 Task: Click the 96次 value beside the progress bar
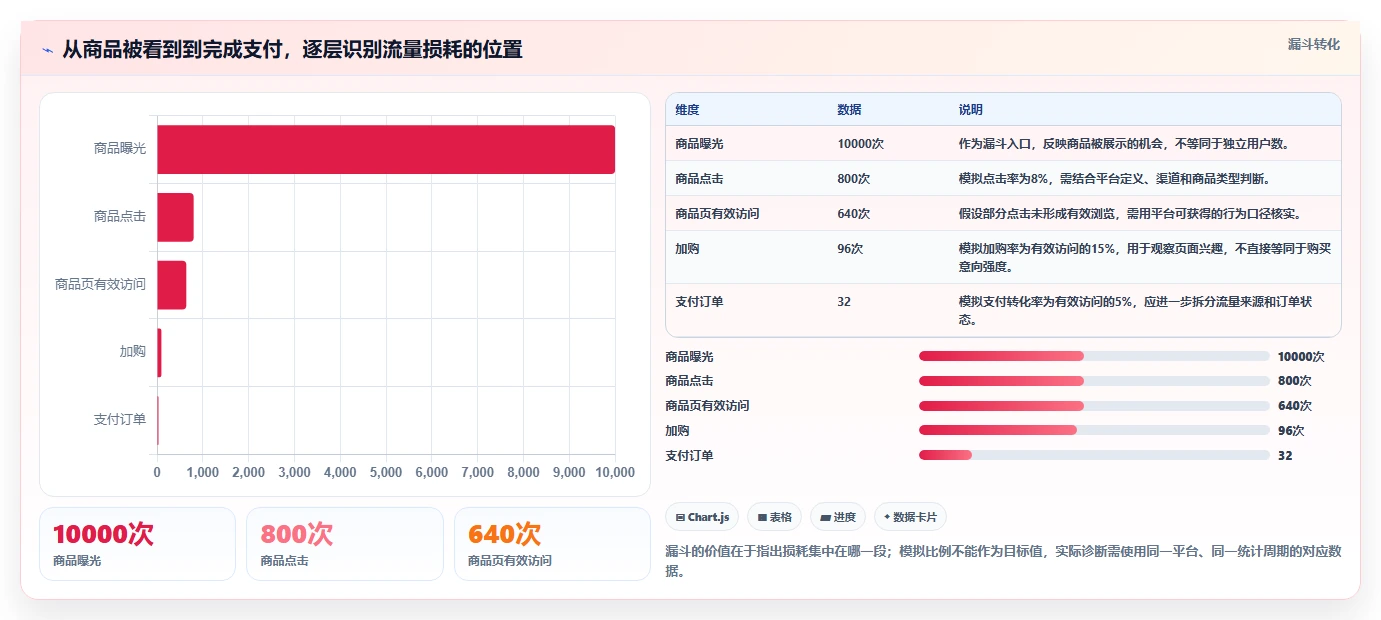[1291, 431]
